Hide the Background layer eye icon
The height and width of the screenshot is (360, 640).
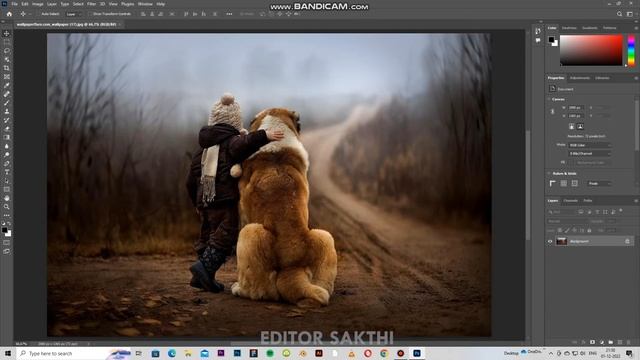(550, 241)
